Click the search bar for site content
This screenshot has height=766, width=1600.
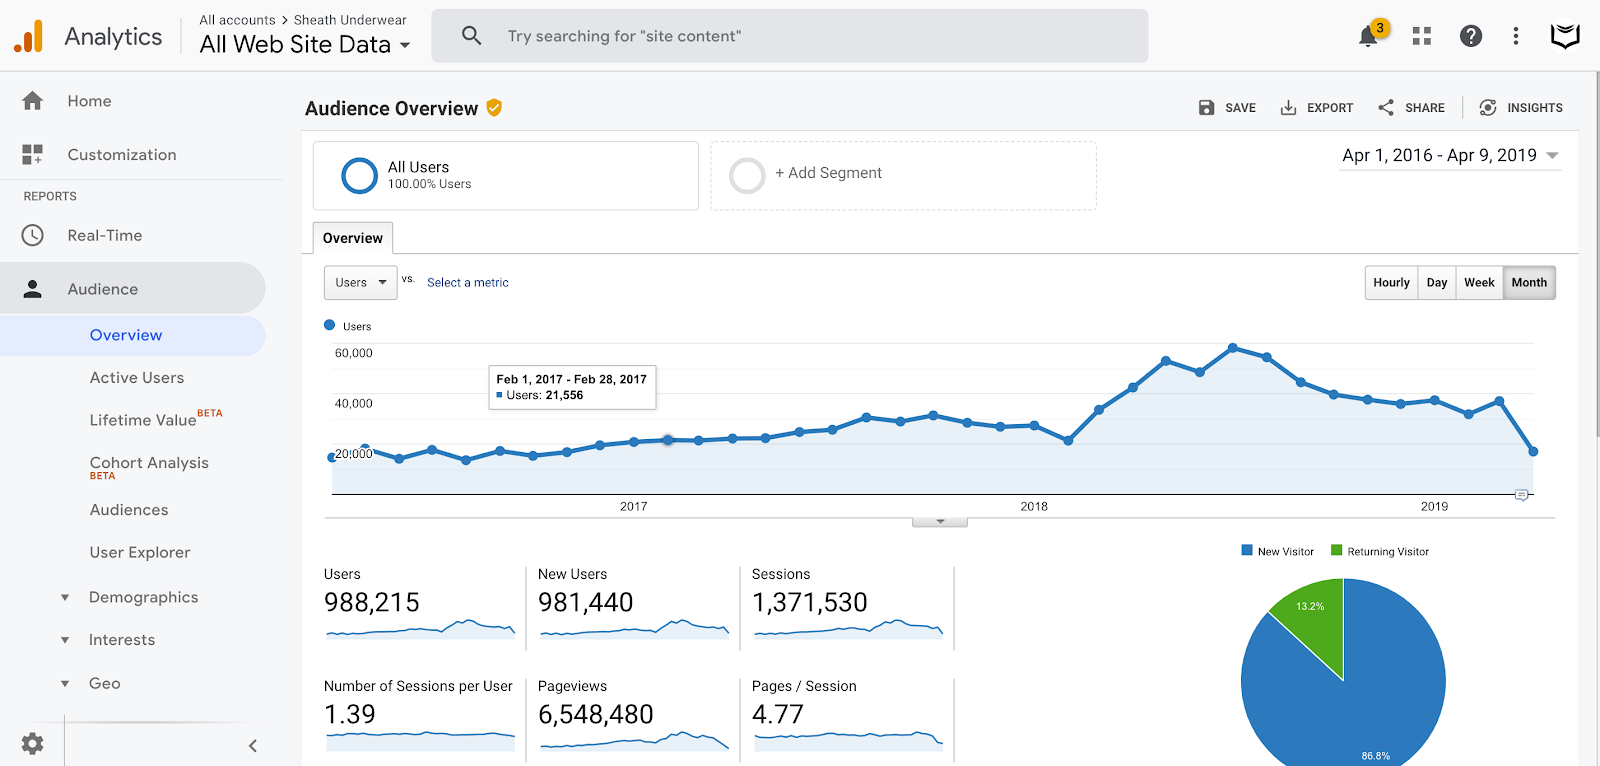(x=790, y=36)
